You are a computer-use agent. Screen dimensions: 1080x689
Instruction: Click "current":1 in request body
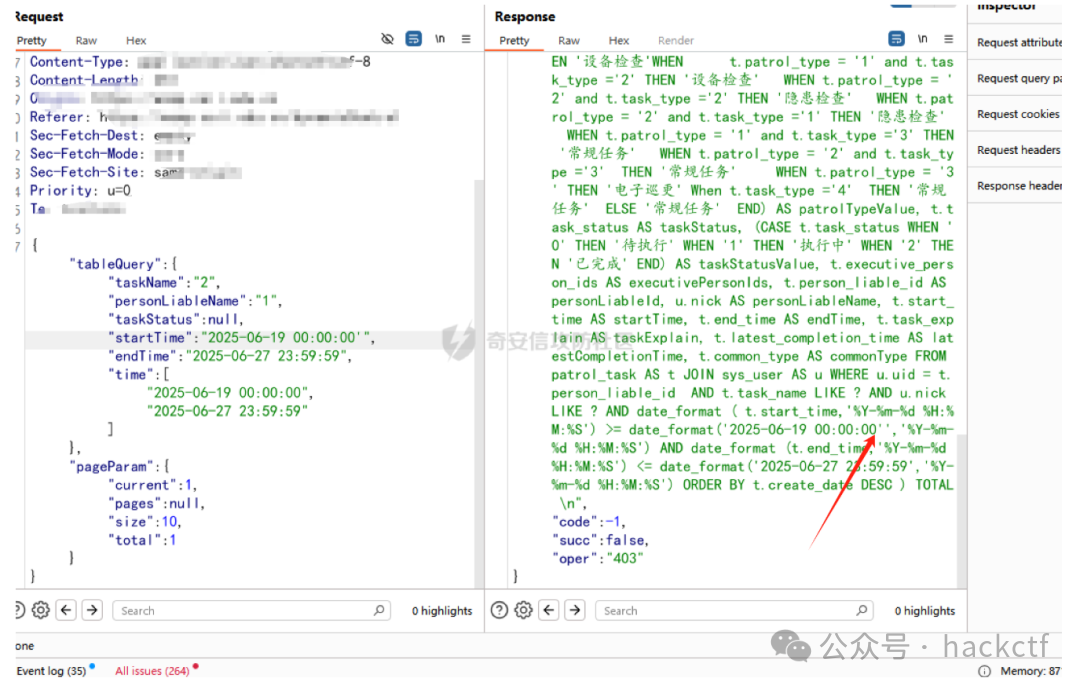point(152,485)
